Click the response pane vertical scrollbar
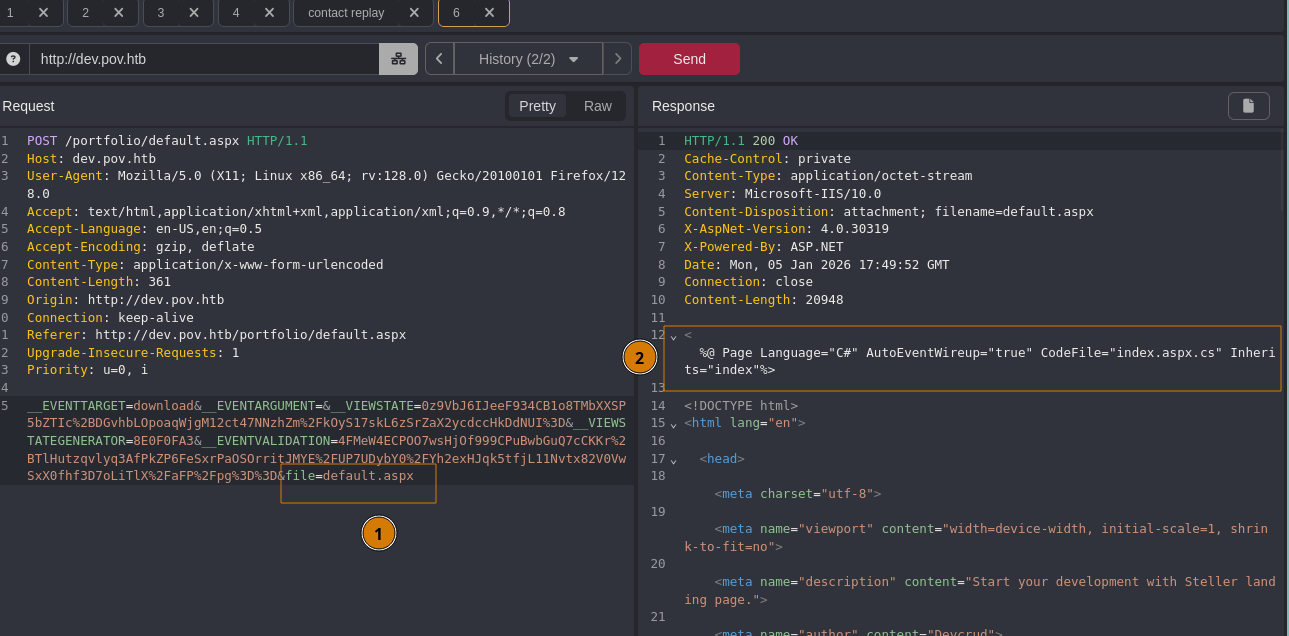 (1284, 170)
